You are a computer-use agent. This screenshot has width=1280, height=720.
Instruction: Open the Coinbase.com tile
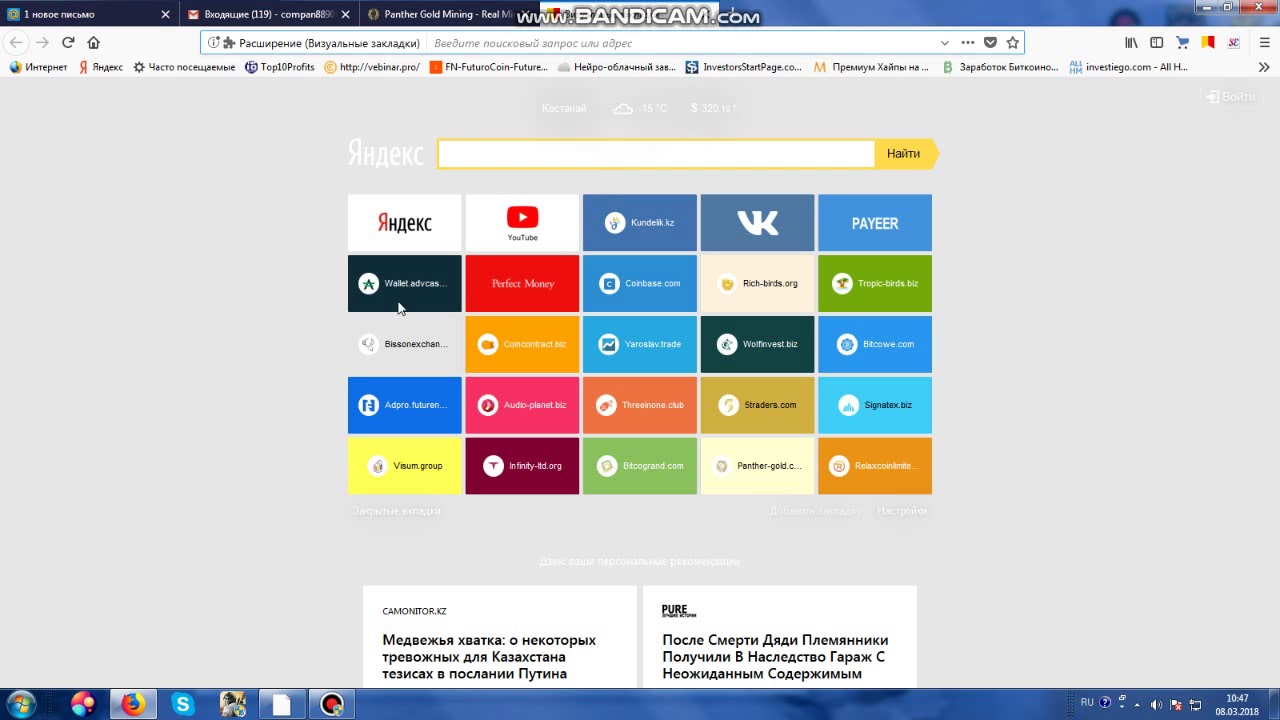pos(640,283)
